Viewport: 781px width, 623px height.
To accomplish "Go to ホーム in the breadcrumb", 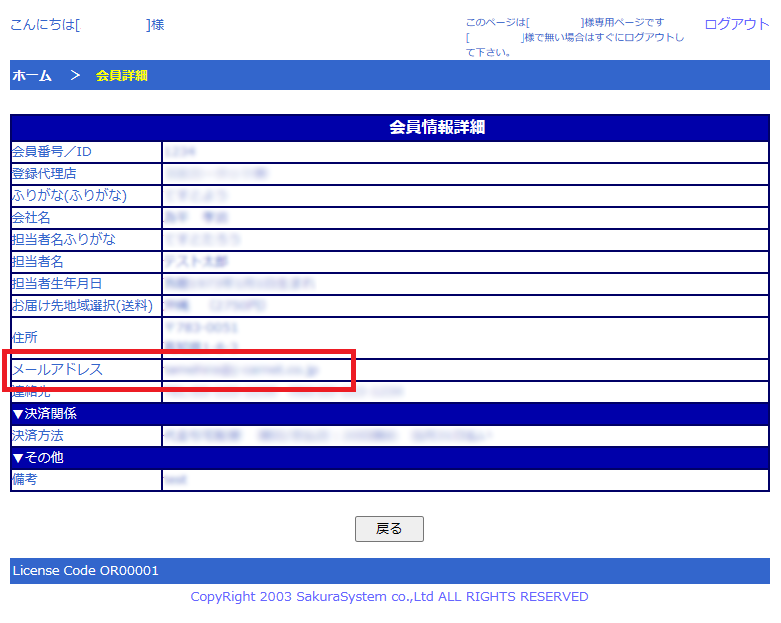I will click(32, 75).
